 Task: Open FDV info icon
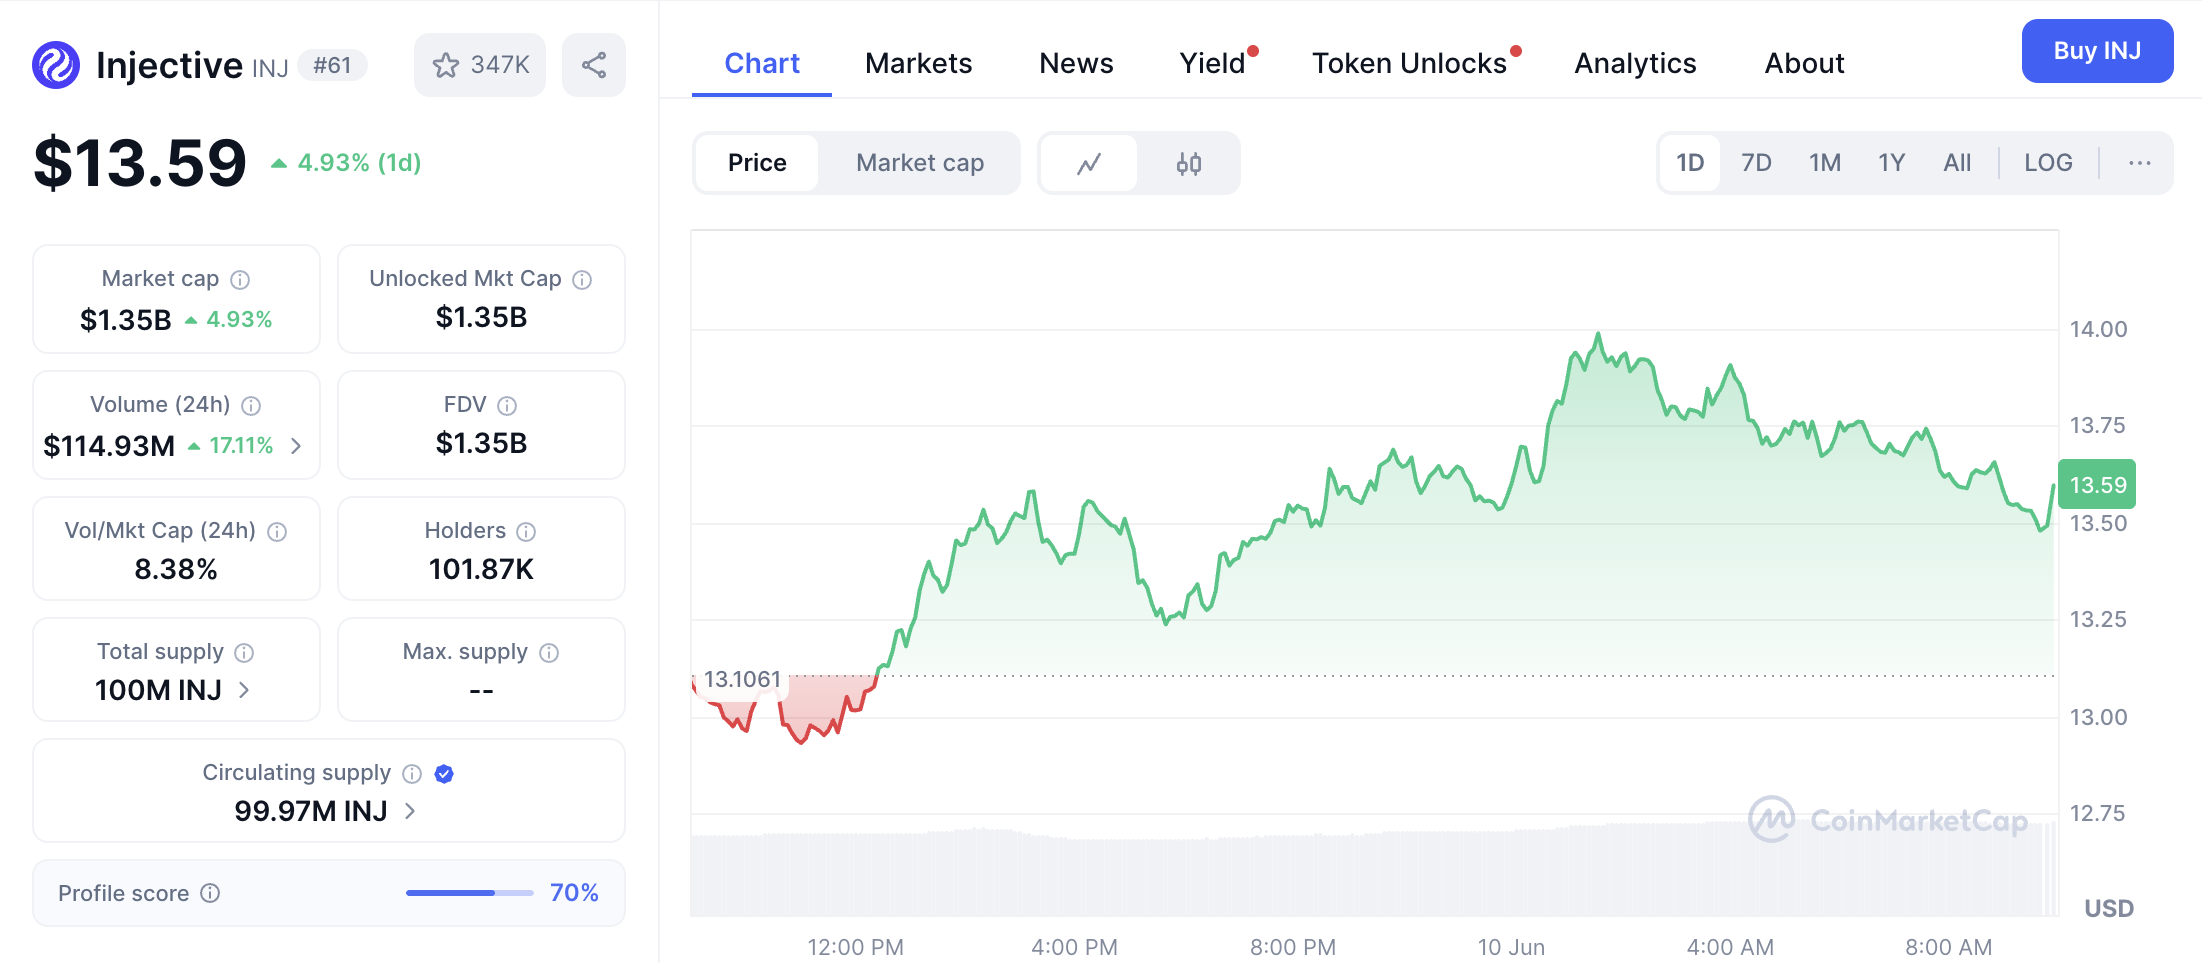click(507, 405)
